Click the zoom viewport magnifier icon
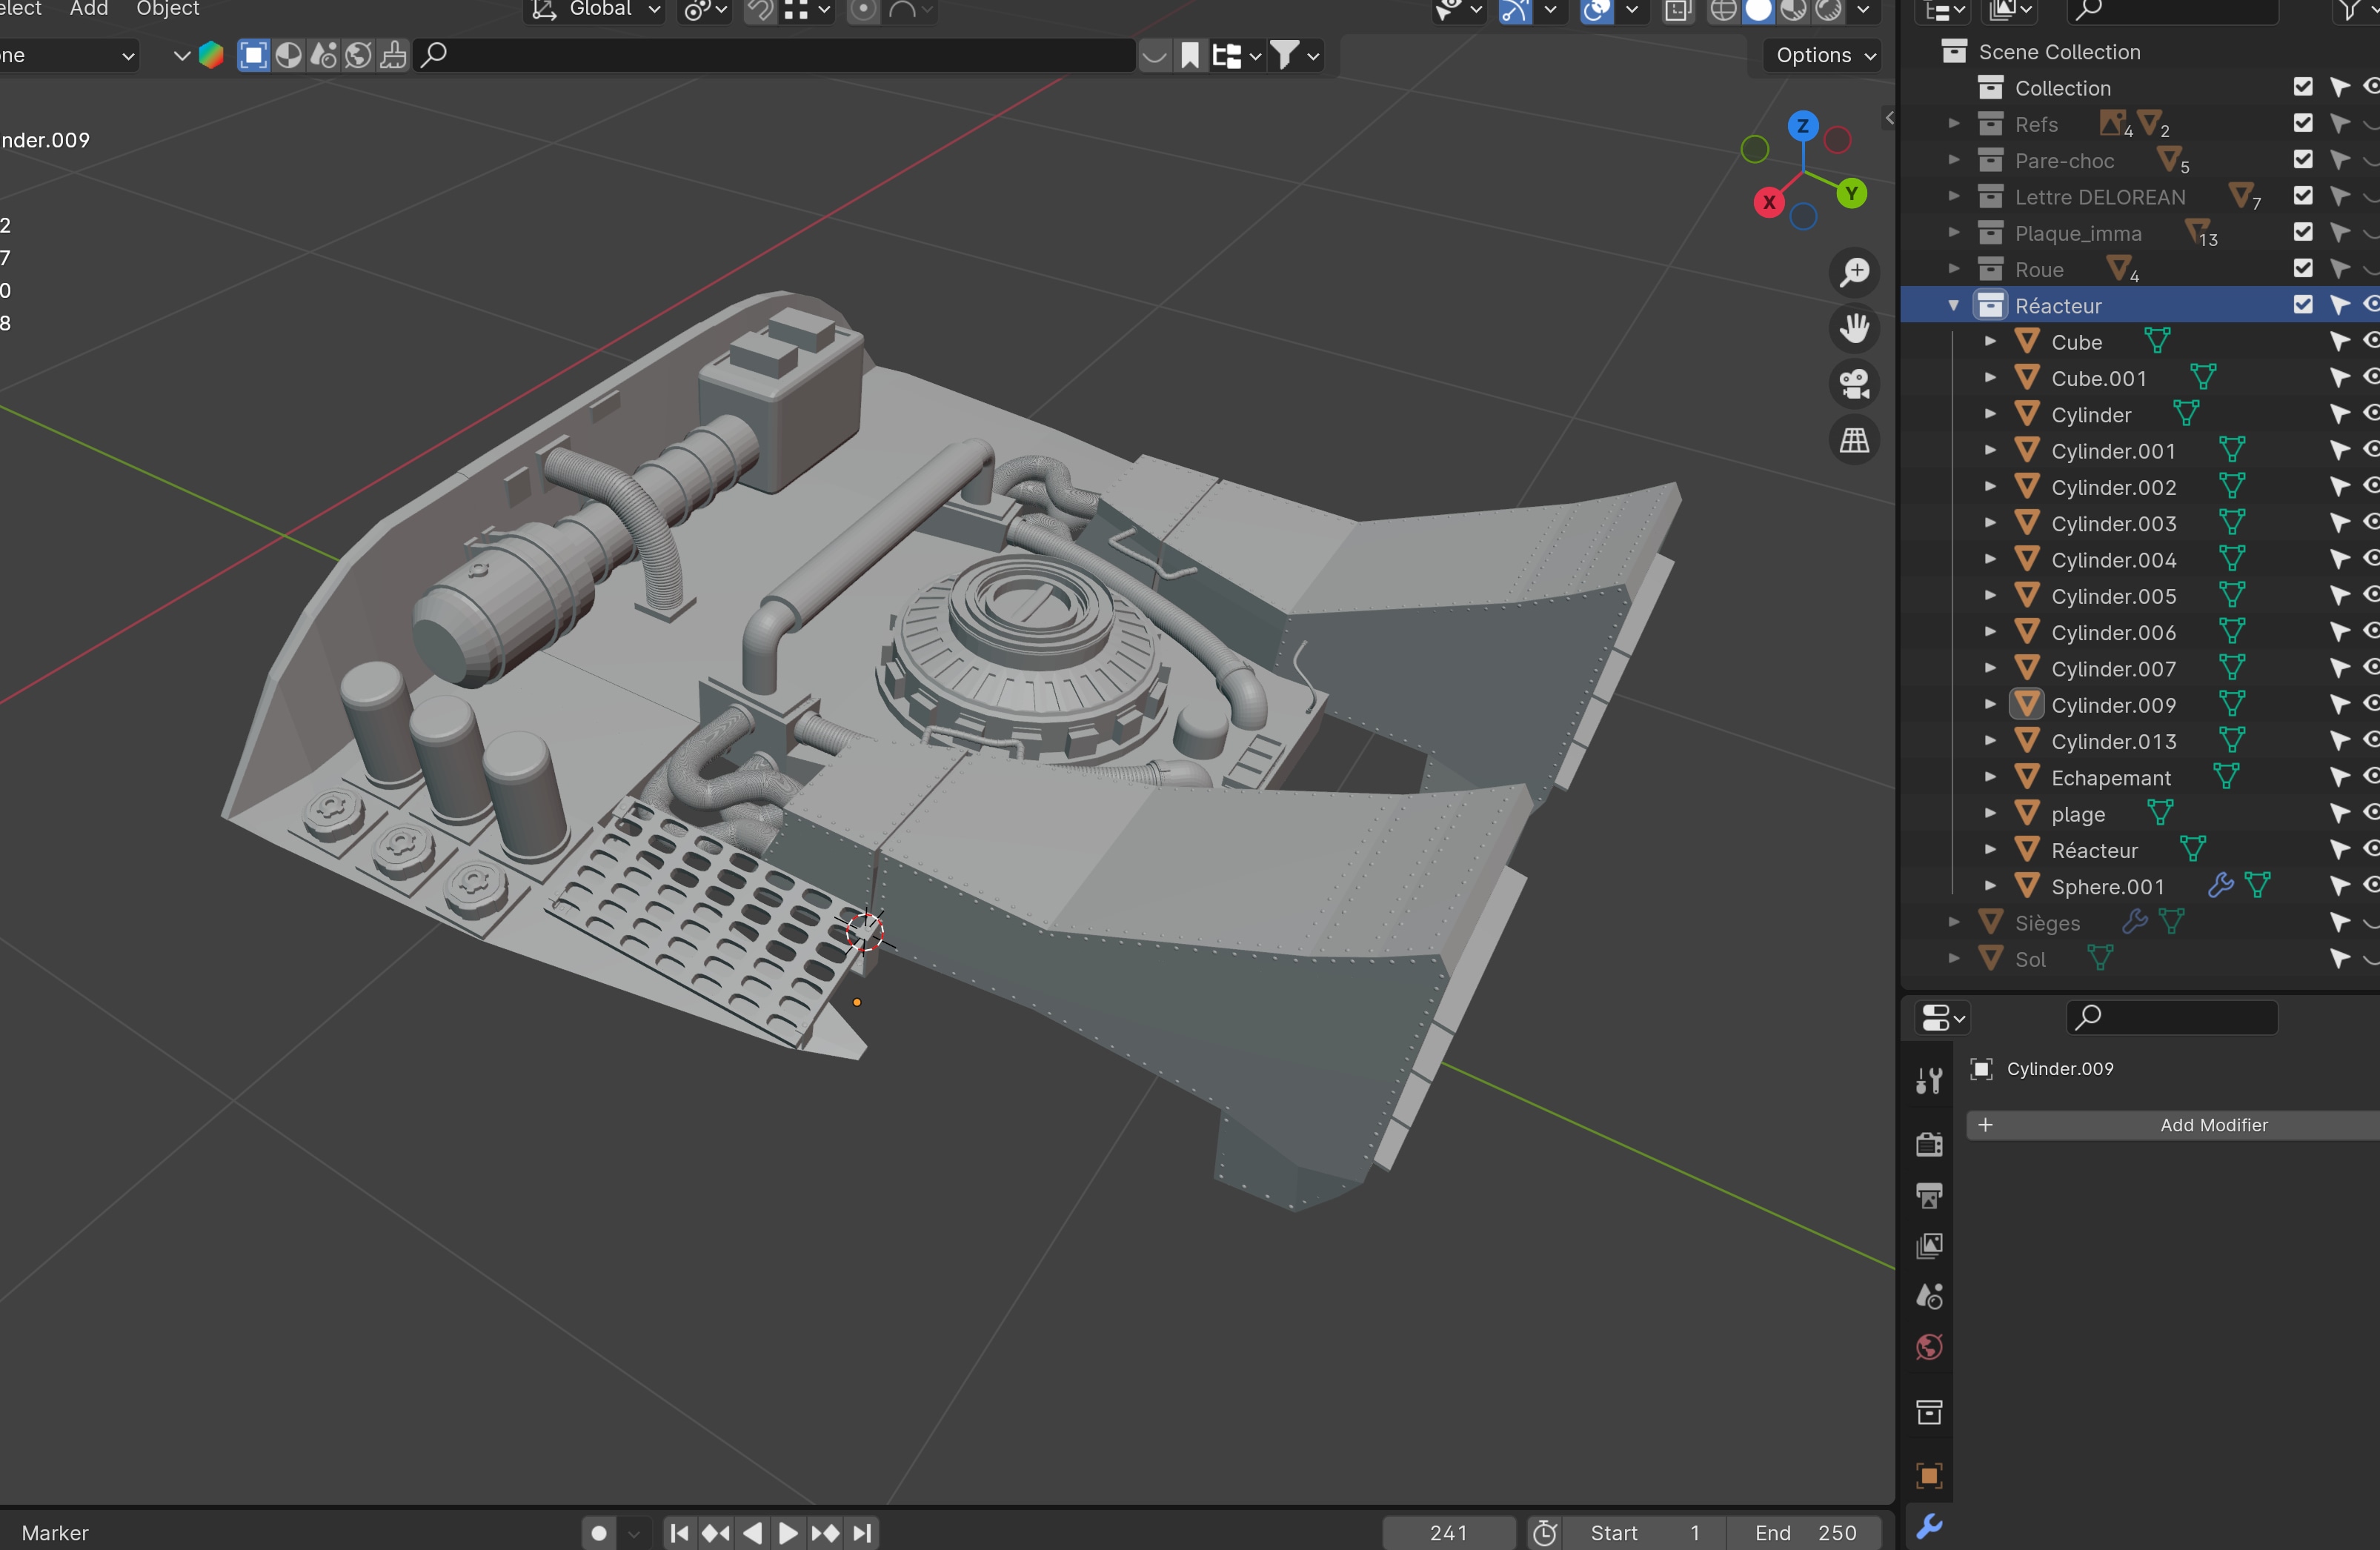 pos(1855,272)
